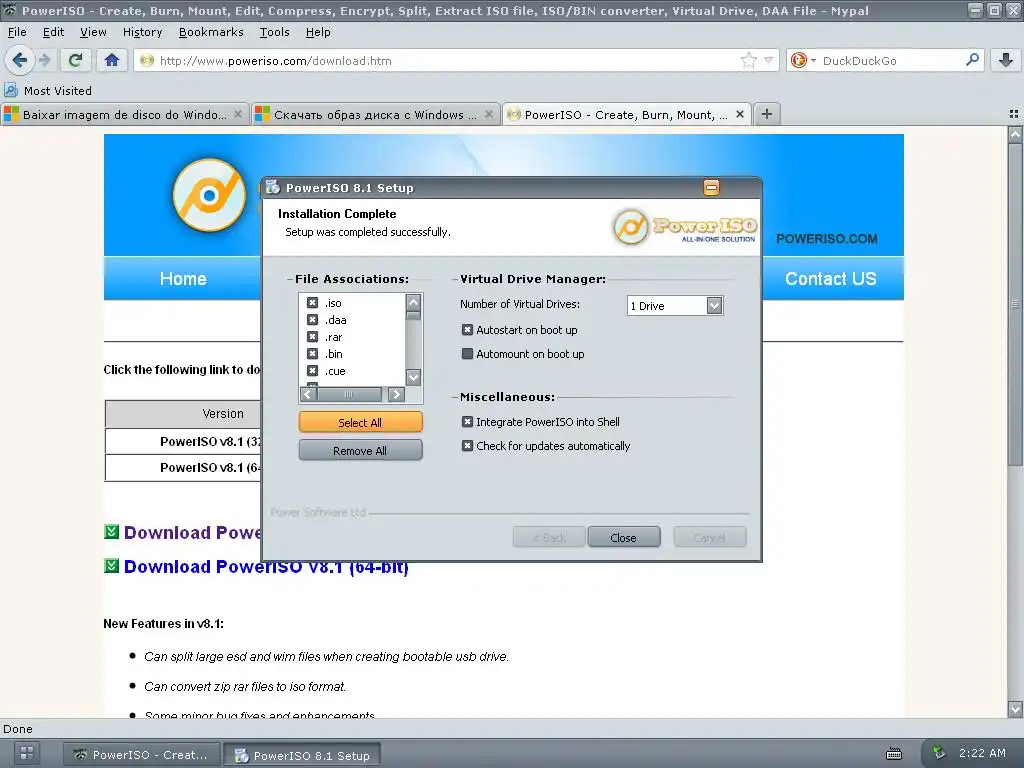The image size is (1024, 768).
Task: Open the Edit menu
Action: (53, 32)
